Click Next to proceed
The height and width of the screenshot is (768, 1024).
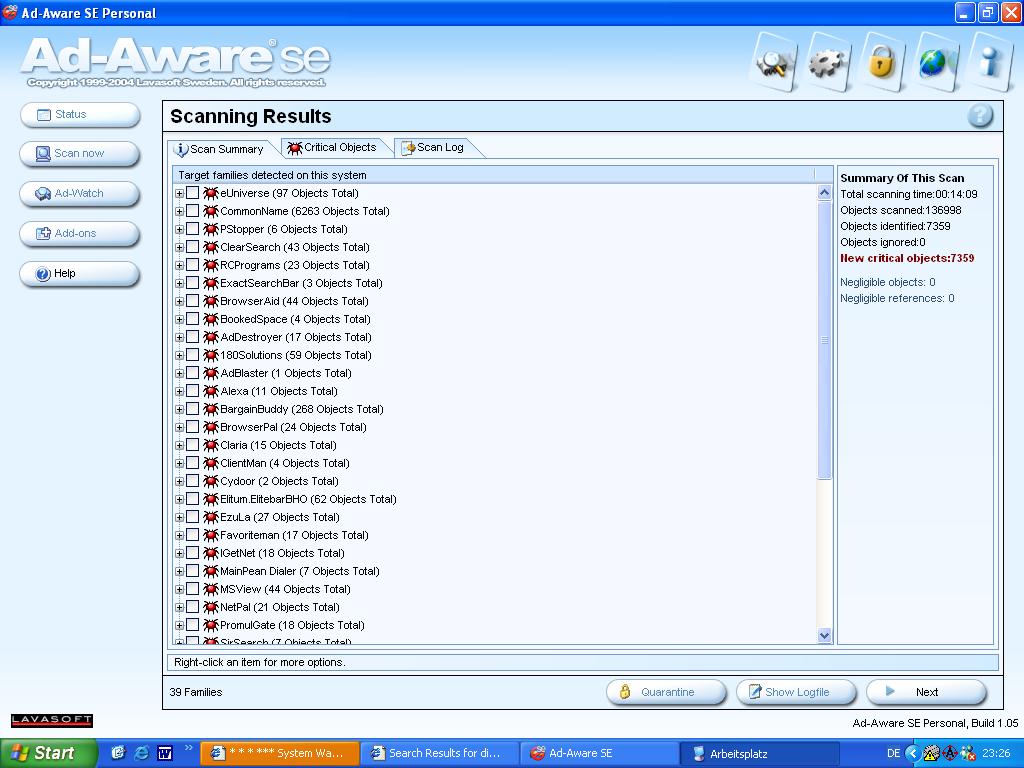[x=926, y=692]
